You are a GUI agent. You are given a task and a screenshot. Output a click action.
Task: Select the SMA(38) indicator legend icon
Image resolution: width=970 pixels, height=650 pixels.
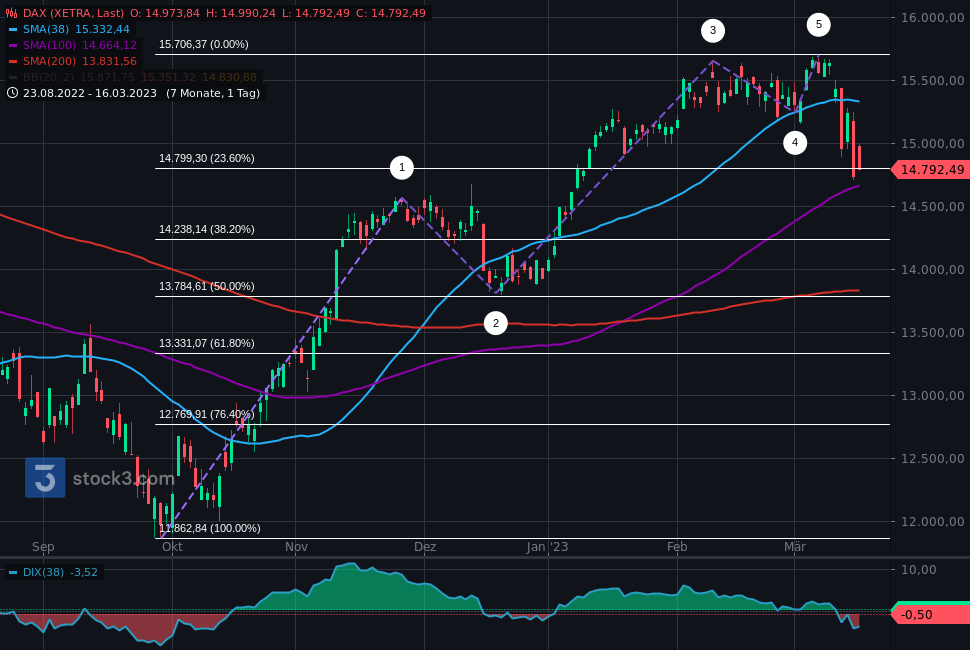12,30
